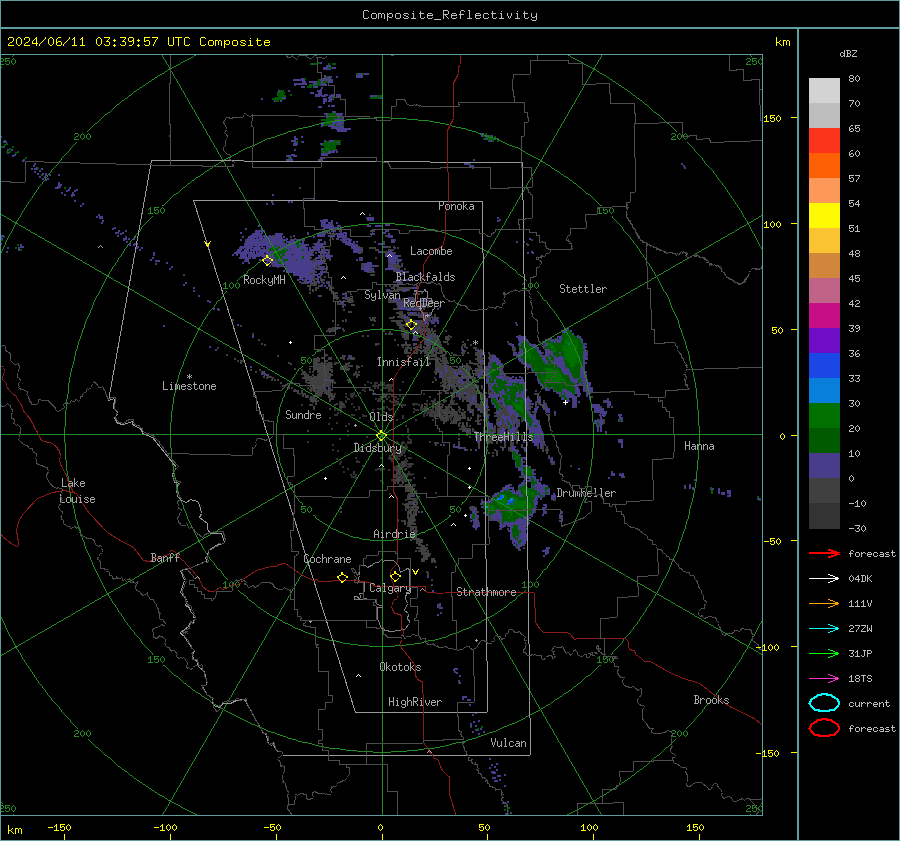Select the 20 dBZ green color swatch
Image resolution: width=900 pixels, height=841 pixels.
click(824, 416)
